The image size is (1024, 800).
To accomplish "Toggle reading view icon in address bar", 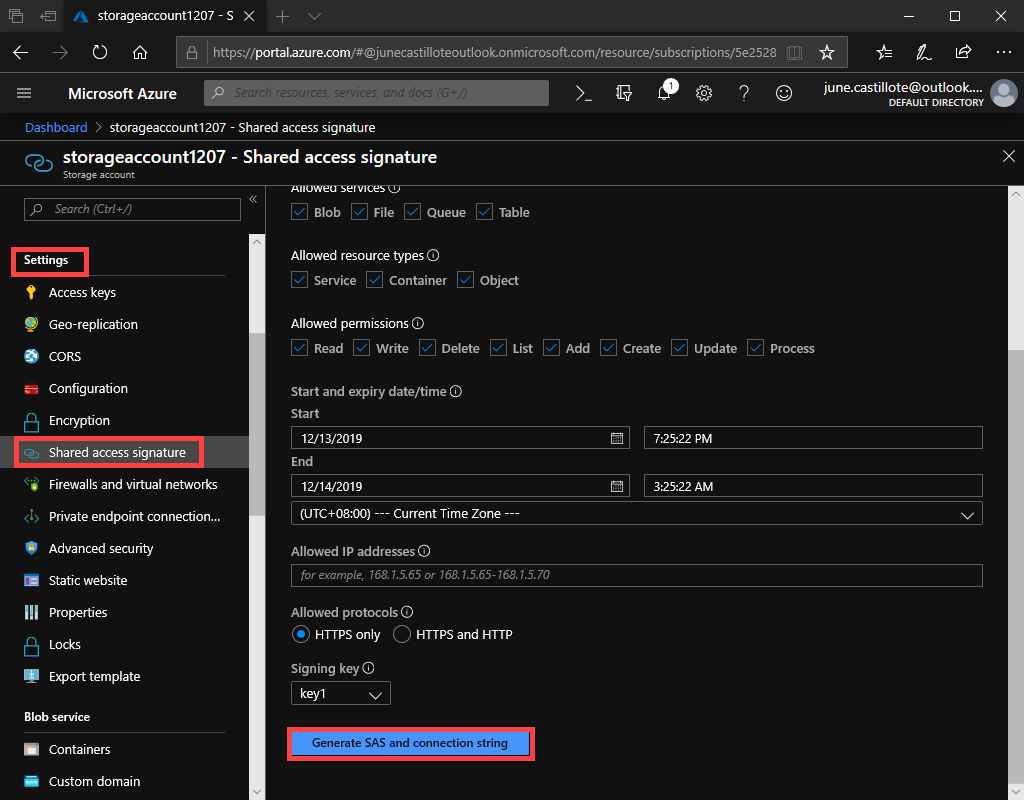I will 794,52.
